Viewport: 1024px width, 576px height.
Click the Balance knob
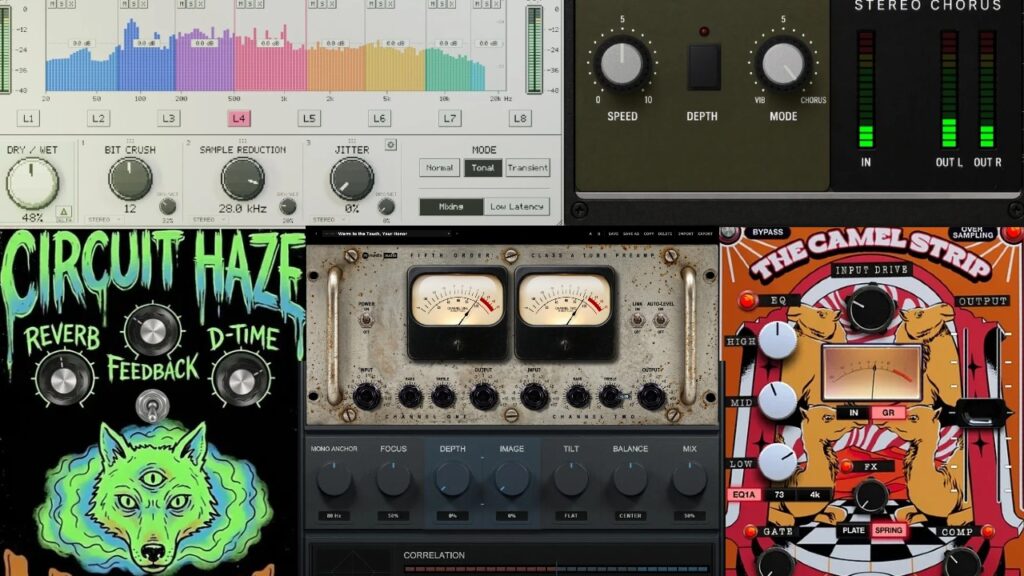point(630,479)
